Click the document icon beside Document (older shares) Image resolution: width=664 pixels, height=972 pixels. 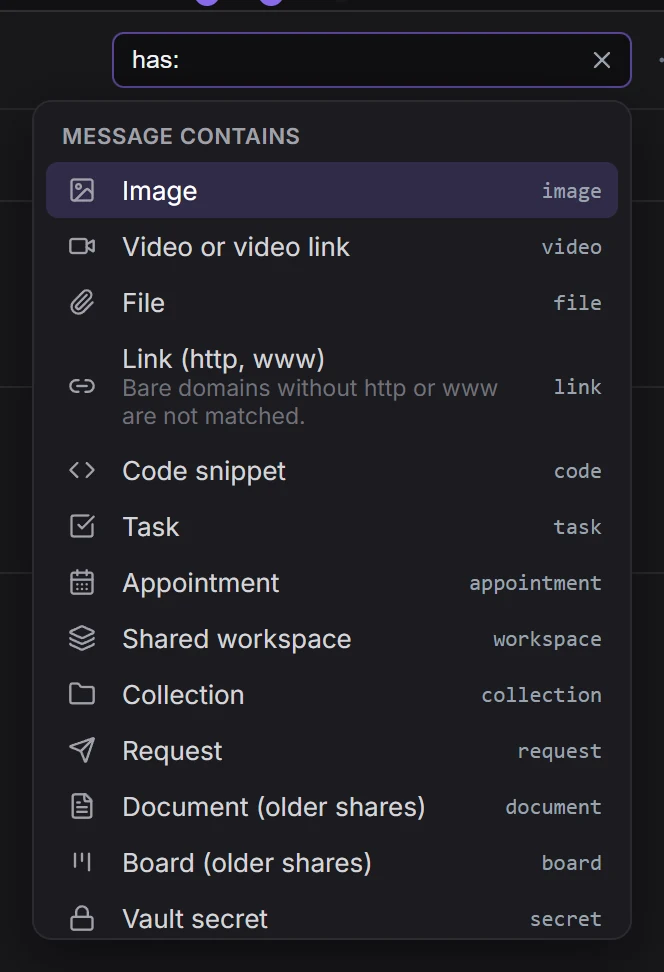[x=82, y=806]
